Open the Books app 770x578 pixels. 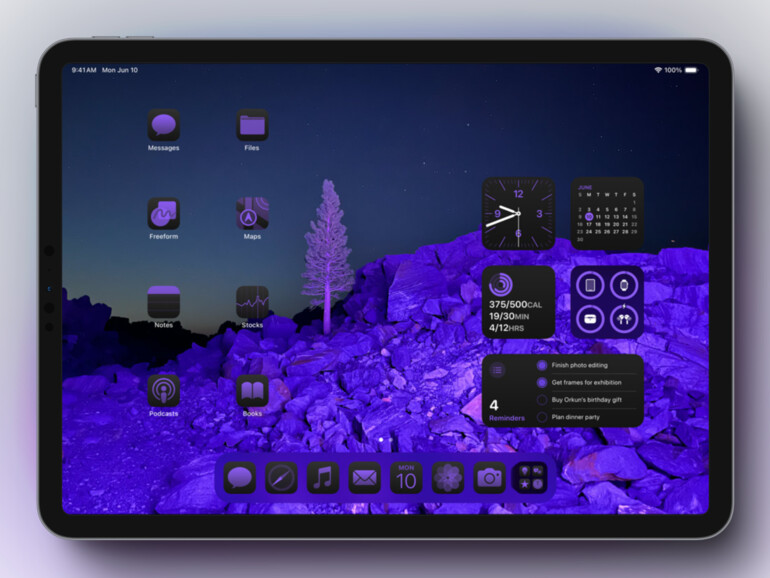click(252, 391)
